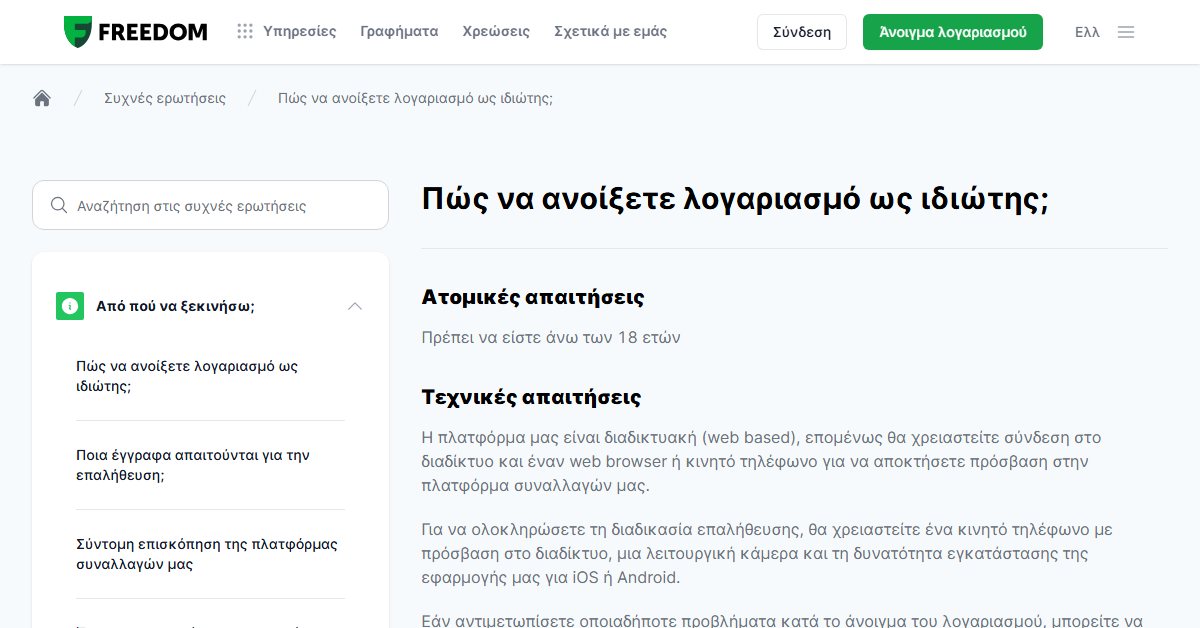This screenshot has height=628, width=1200.
Task: Focus the Αναζήτηση στις συχνές ερωτήσεις field
Action: (210, 205)
